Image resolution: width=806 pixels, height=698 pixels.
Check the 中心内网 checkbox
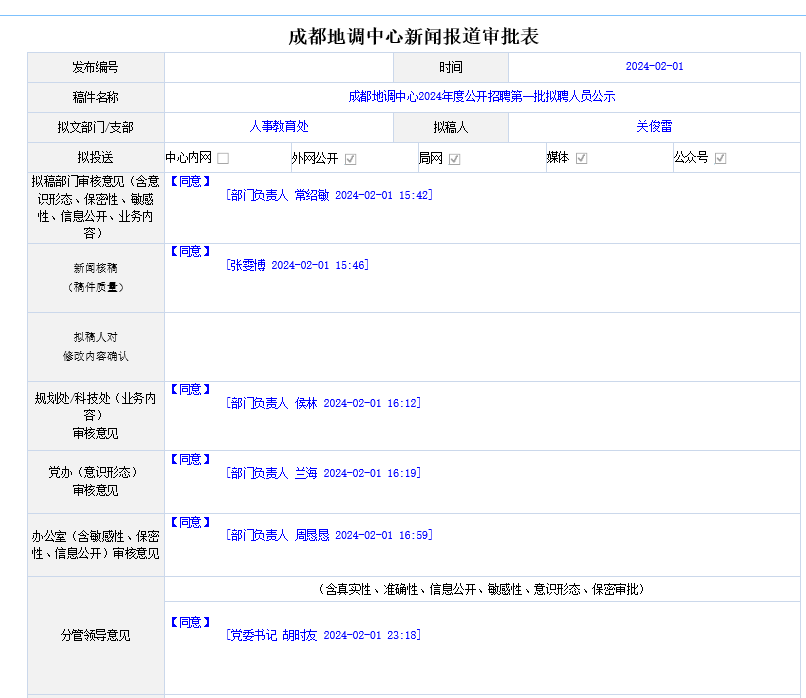[x=223, y=158]
